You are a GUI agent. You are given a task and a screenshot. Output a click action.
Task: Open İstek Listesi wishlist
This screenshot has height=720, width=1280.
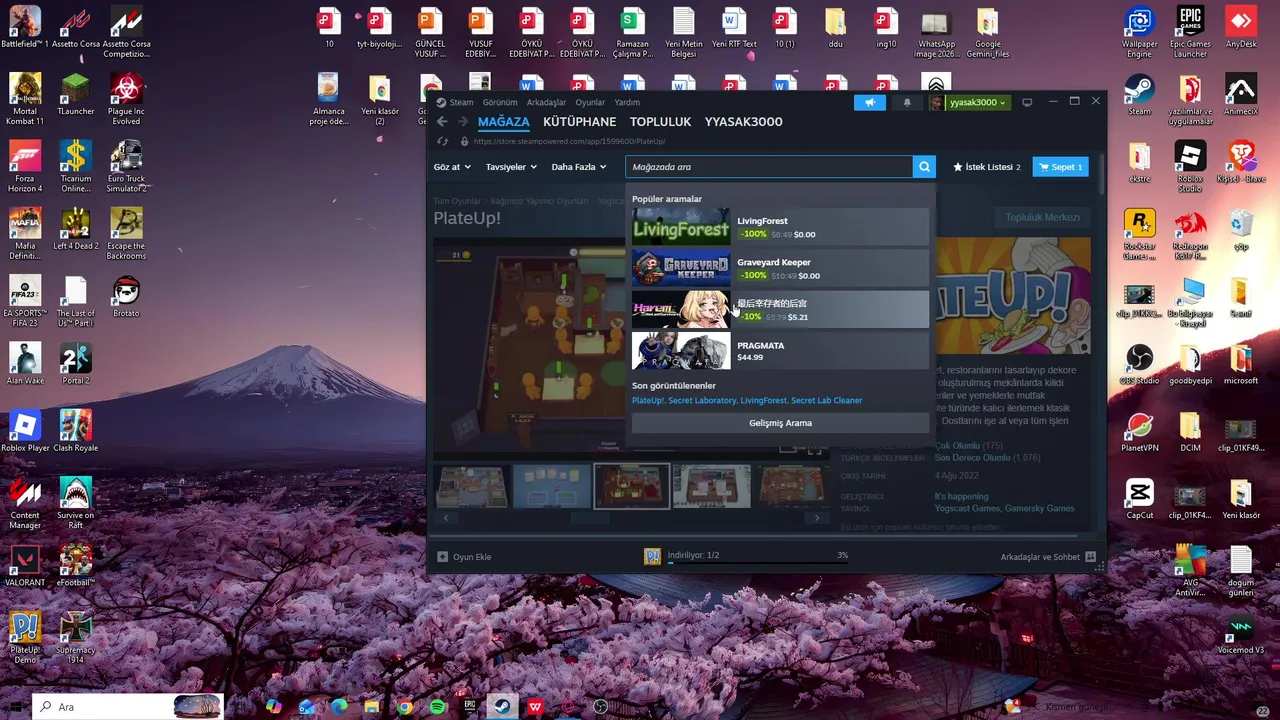[987, 167]
